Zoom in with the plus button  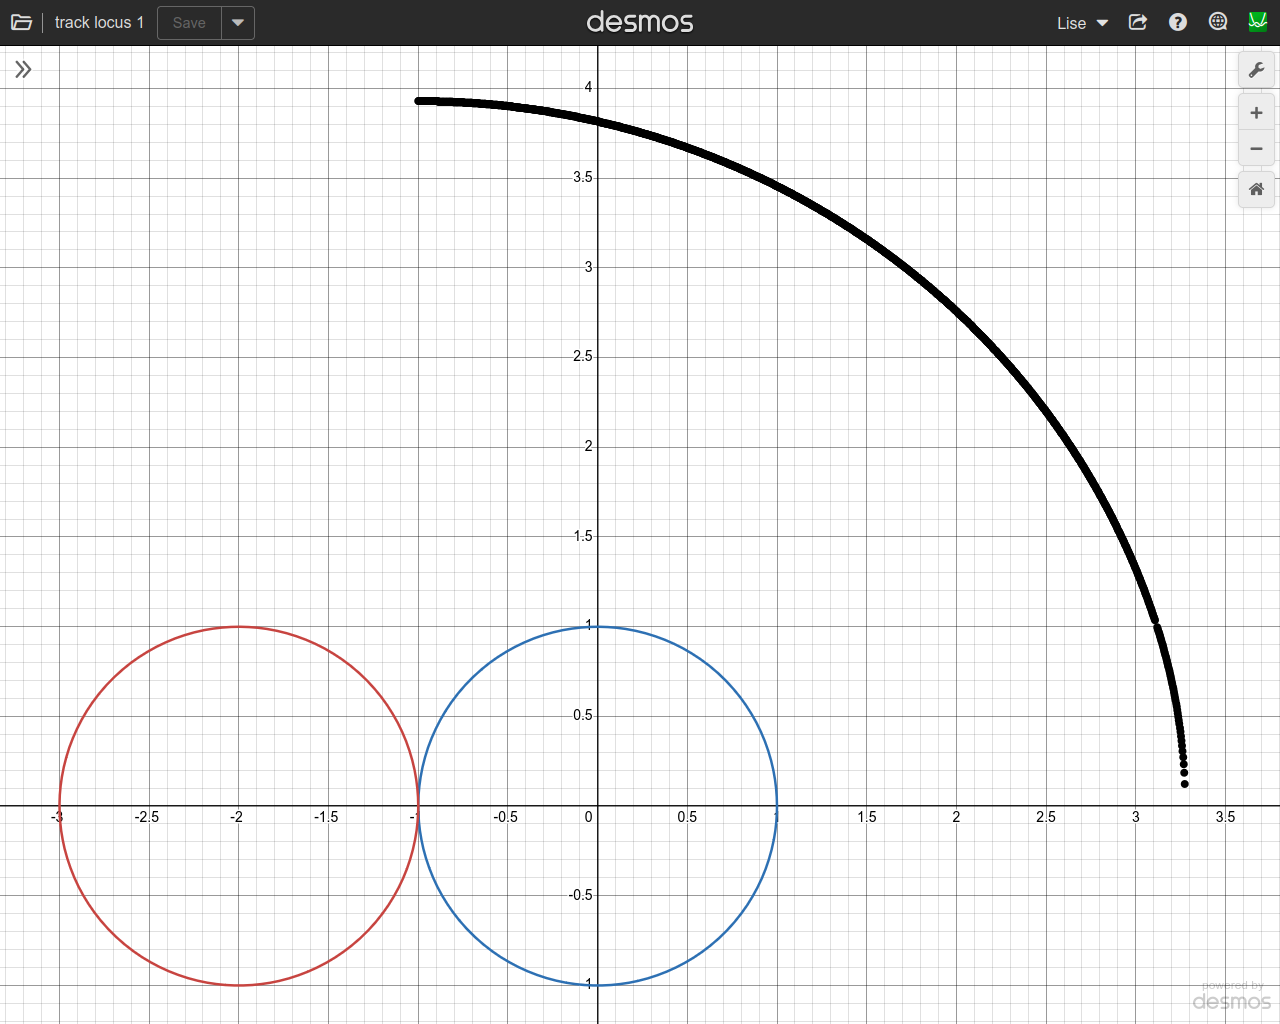tap(1256, 113)
